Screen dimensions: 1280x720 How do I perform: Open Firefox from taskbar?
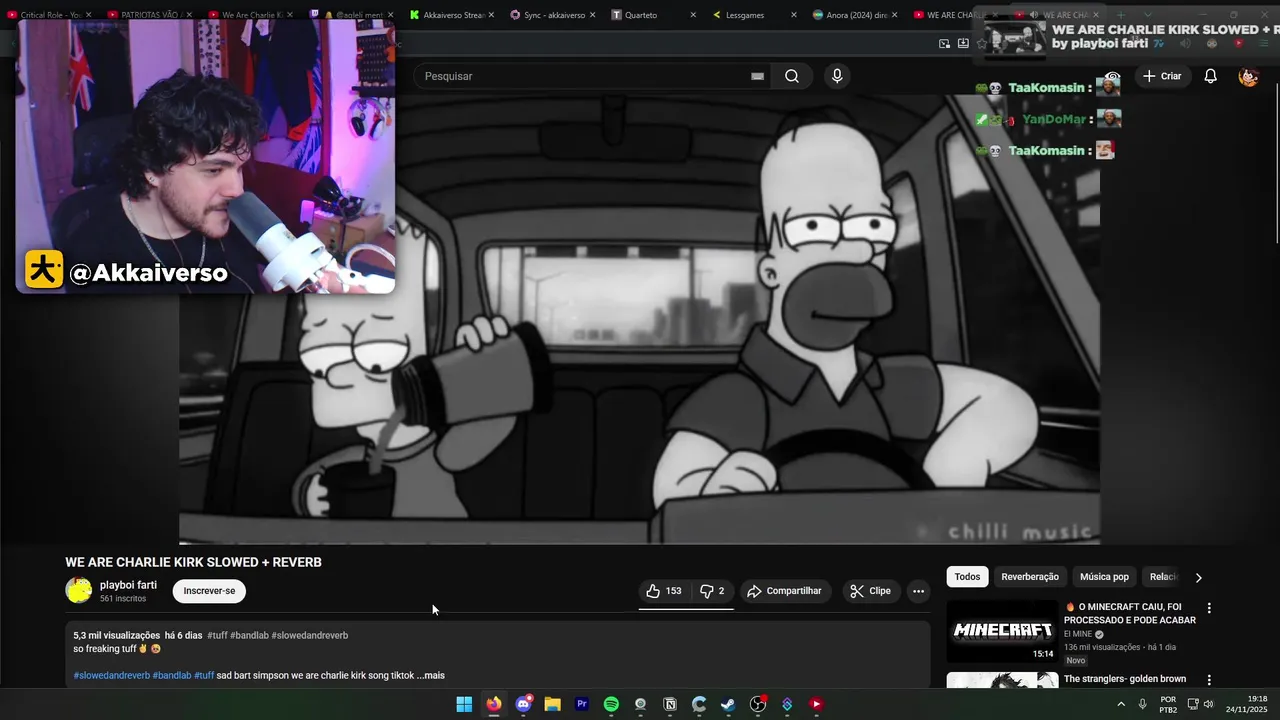click(494, 704)
